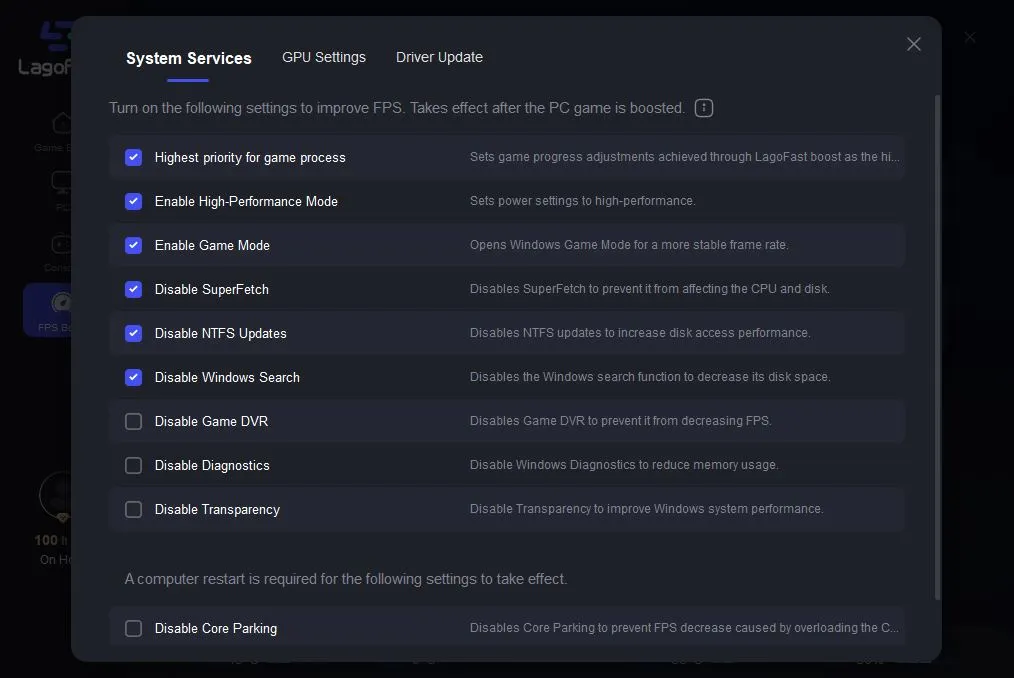Image resolution: width=1014 pixels, height=678 pixels.
Task: Open the Console boost sidebar icon
Action: coord(60,245)
